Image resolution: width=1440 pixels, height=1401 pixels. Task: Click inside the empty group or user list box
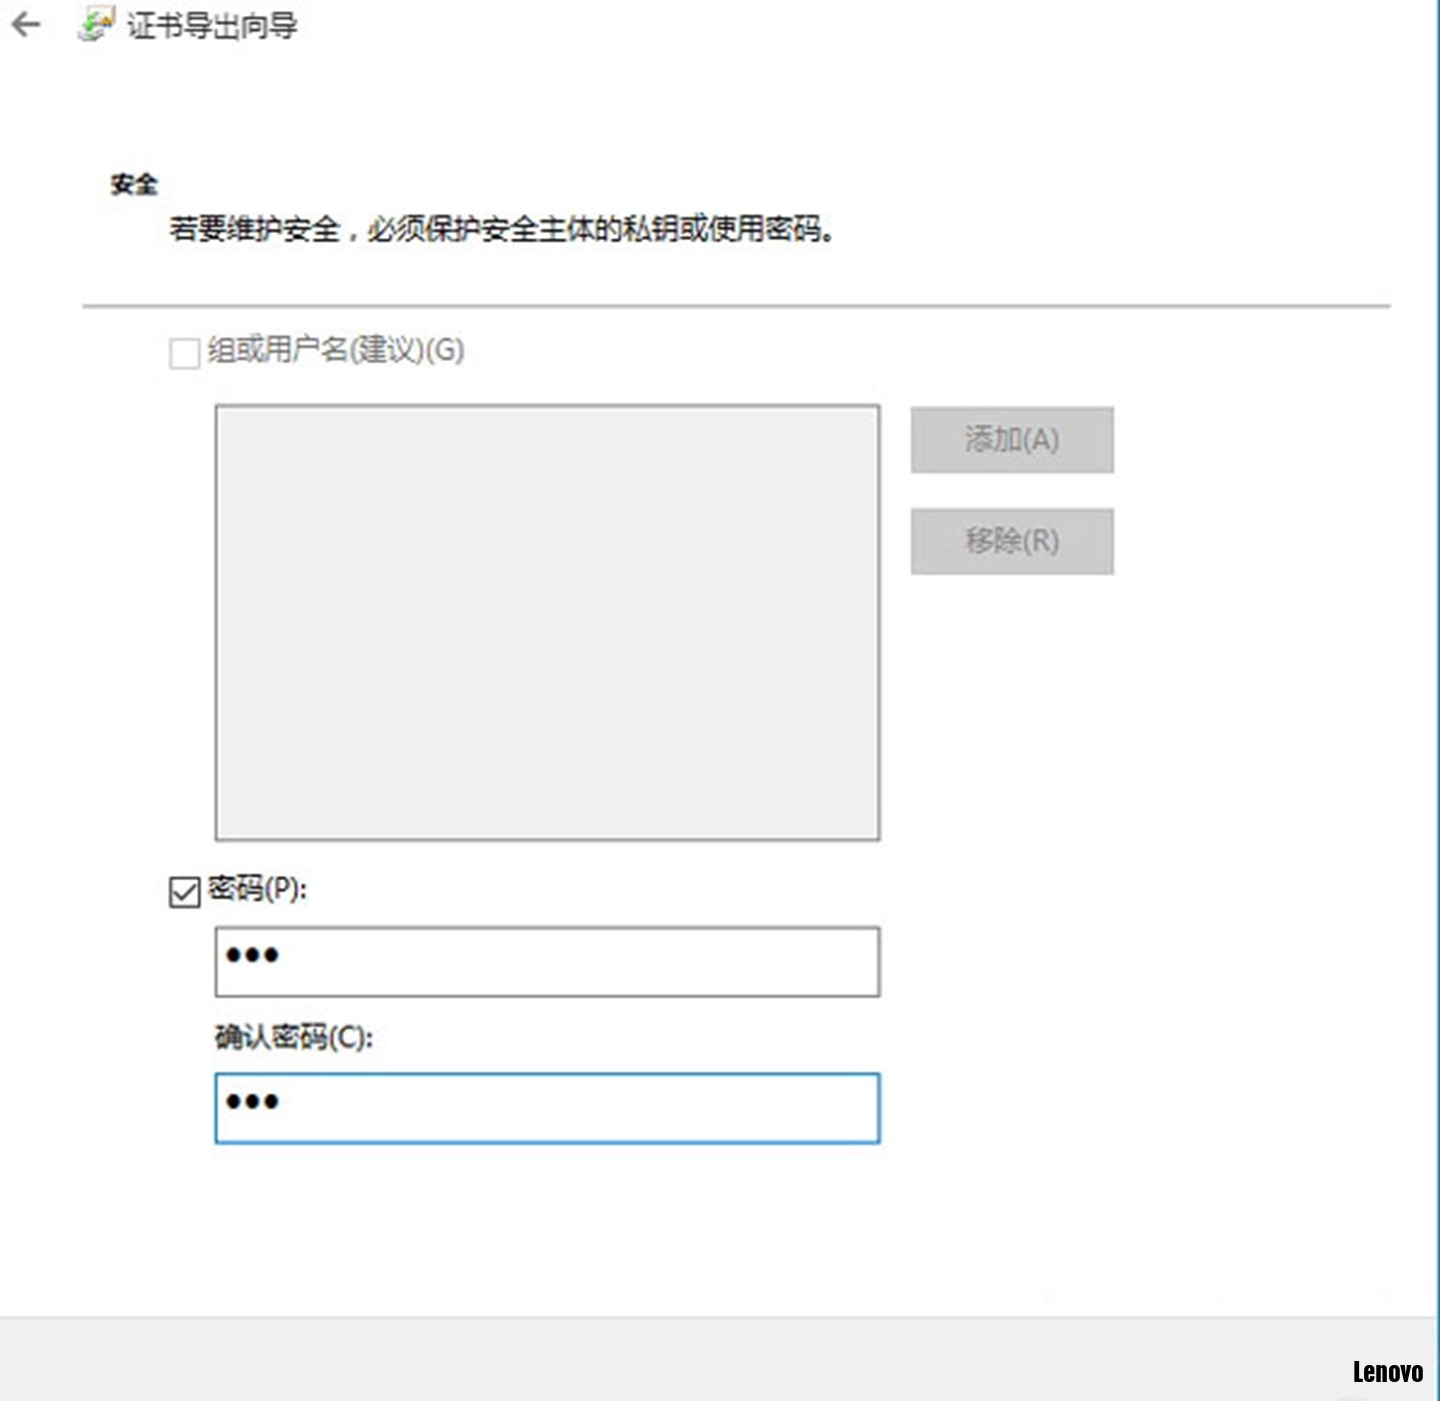coord(547,622)
